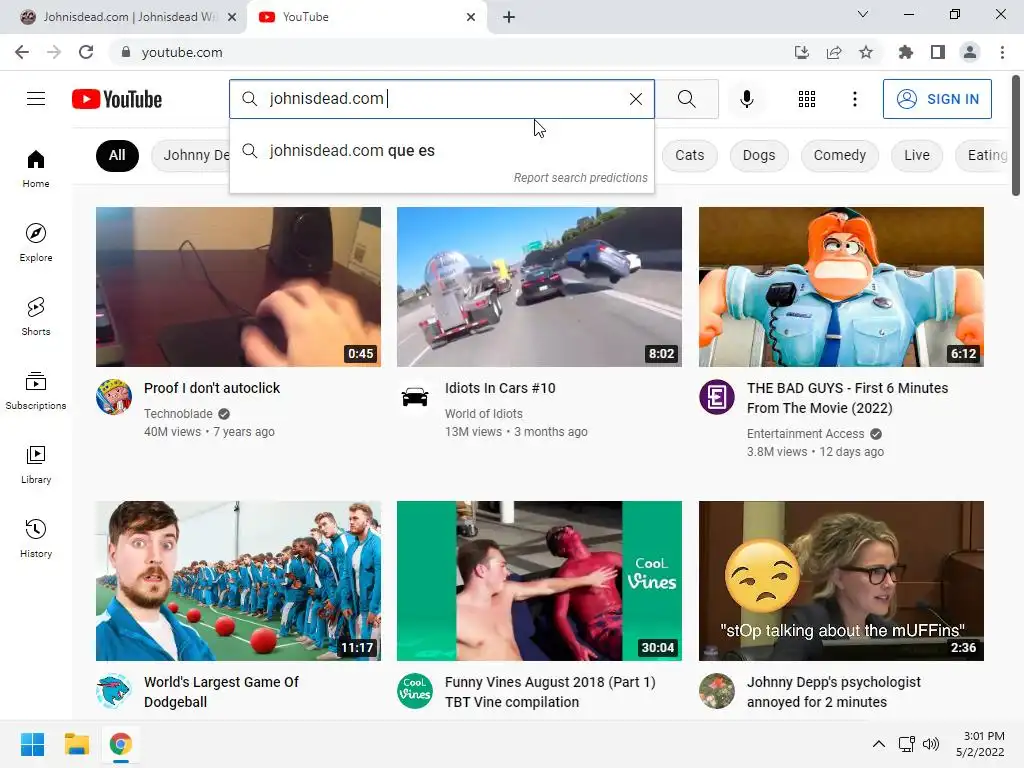
Task: Open Subscriptions in the sidebar
Action: pyautogui.click(x=36, y=391)
